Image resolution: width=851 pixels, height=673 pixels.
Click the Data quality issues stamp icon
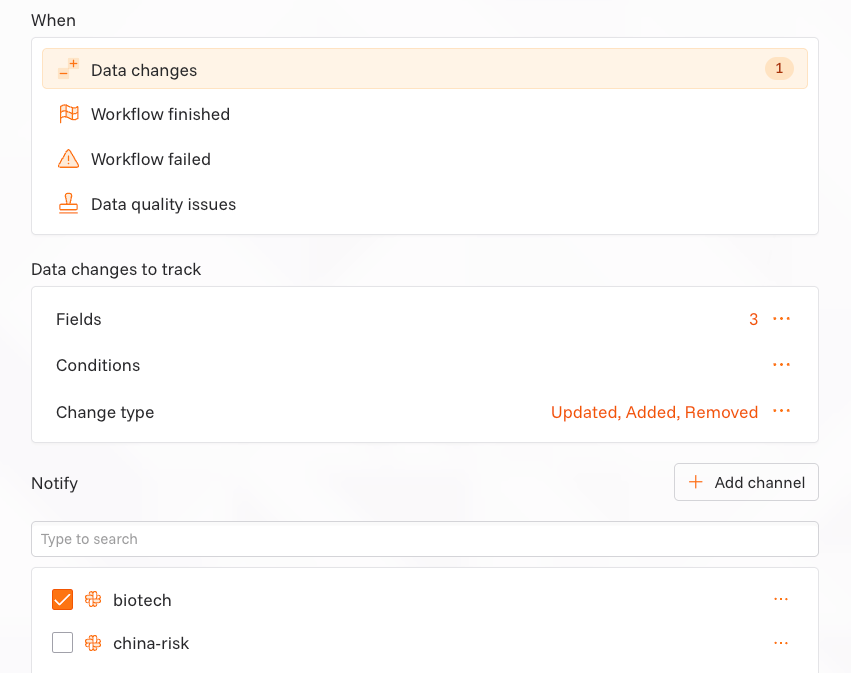[68, 204]
